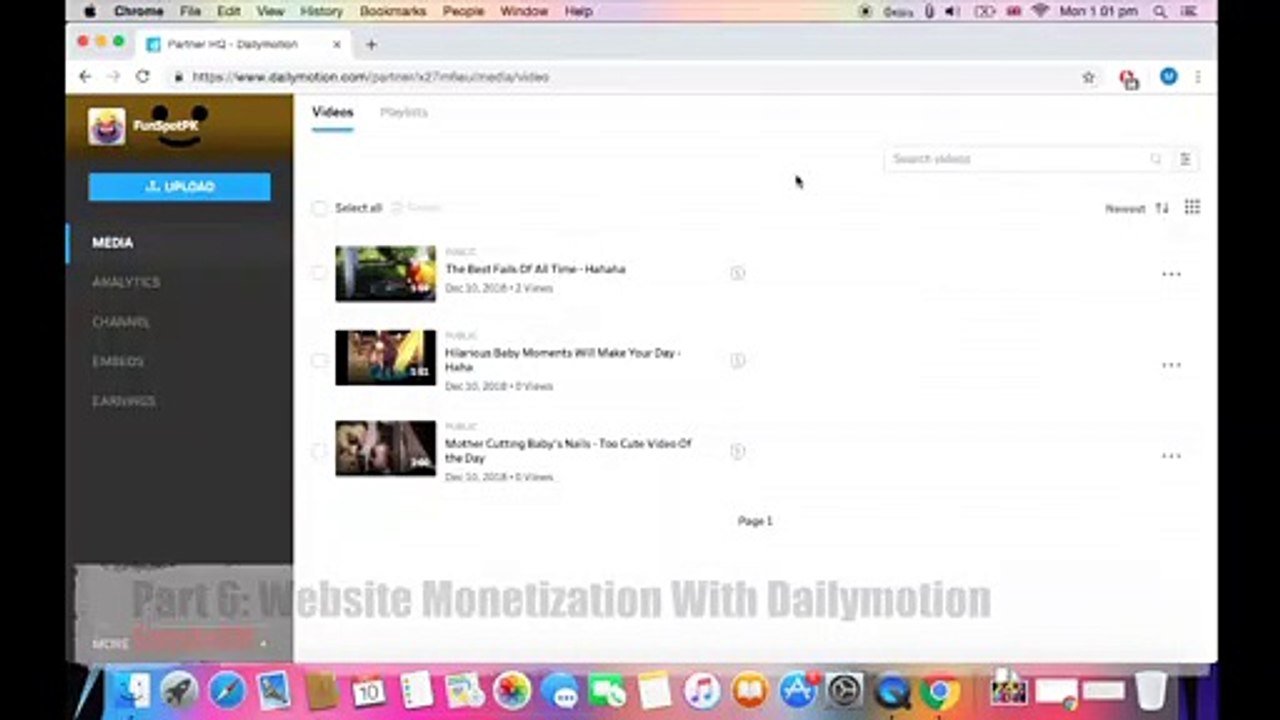Open the Chrome menu in menu bar
The height and width of the screenshot is (720, 1280).
pyautogui.click(x=139, y=11)
